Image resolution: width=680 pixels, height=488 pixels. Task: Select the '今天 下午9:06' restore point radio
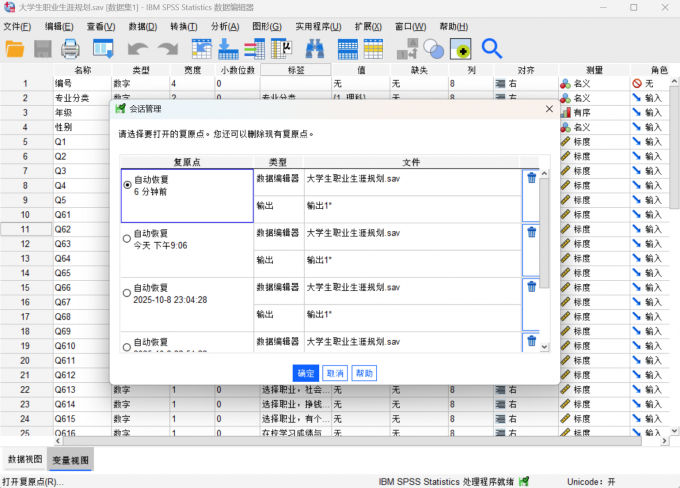(127, 239)
